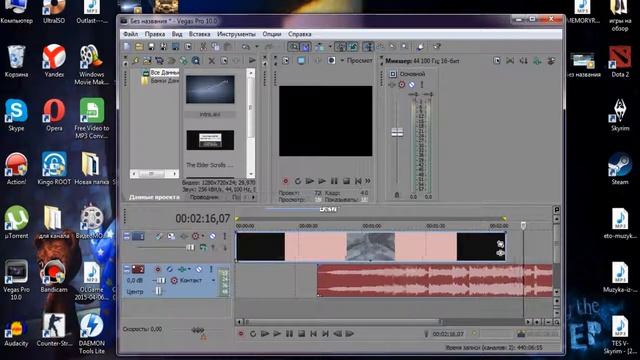Click the master volume fader in mixer
The width and height of the screenshot is (640, 360).
(x=397, y=133)
